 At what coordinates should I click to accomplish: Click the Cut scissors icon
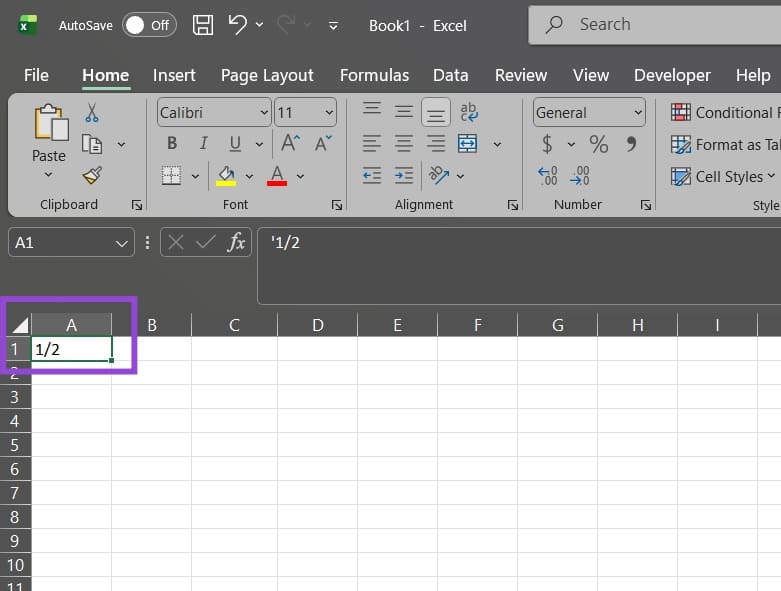(92, 113)
